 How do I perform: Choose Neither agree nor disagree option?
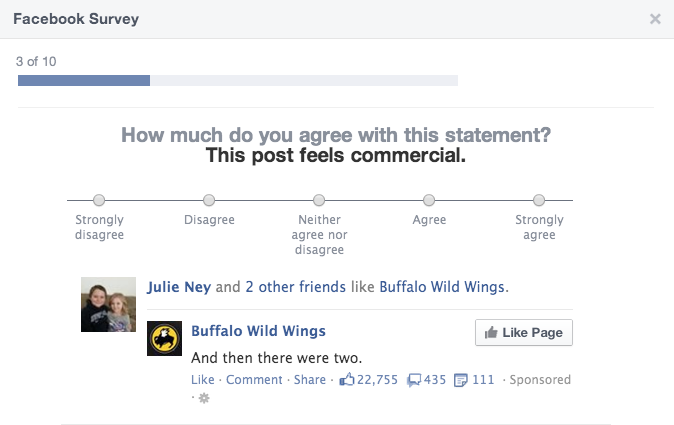tap(319, 200)
